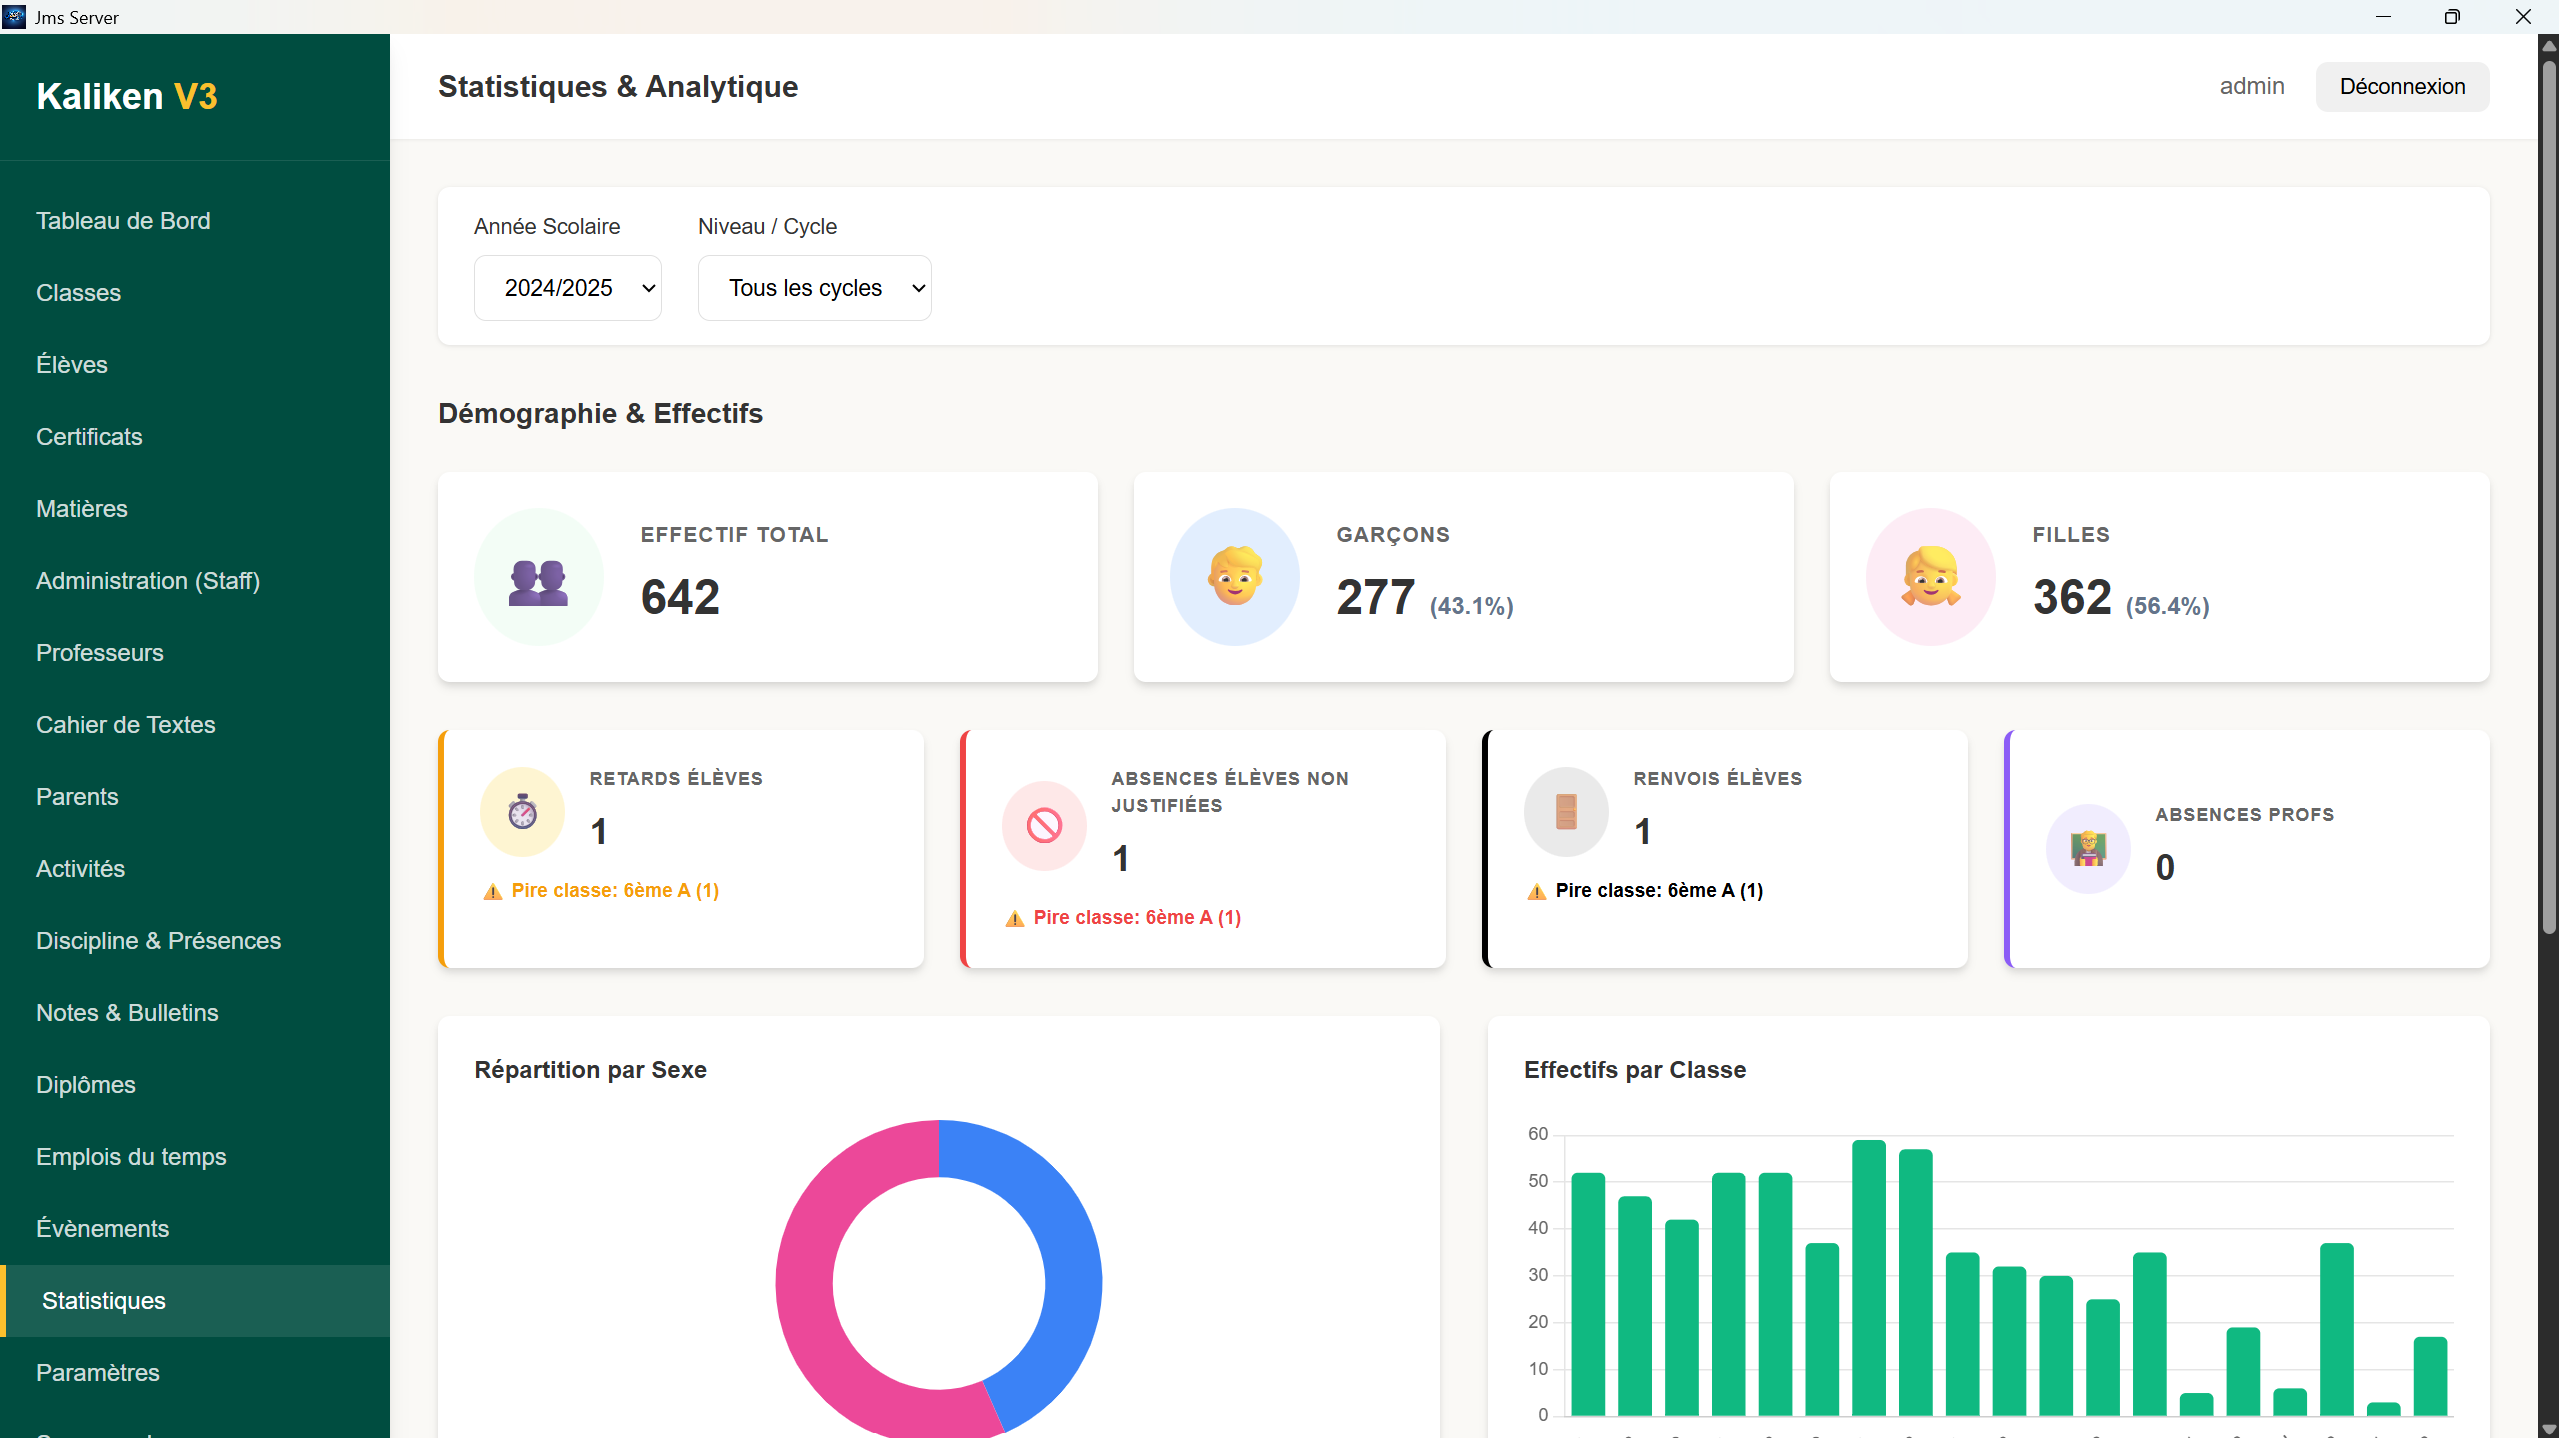Select Emplois du temps sidebar item
Viewport: 2559px width, 1438px height.
131,1157
